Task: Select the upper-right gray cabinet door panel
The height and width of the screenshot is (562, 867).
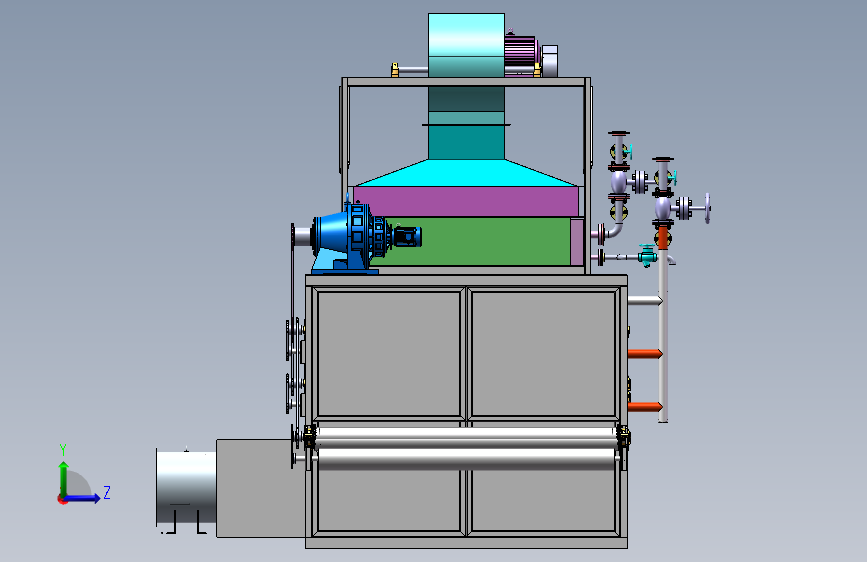Action: coord(544,354)
